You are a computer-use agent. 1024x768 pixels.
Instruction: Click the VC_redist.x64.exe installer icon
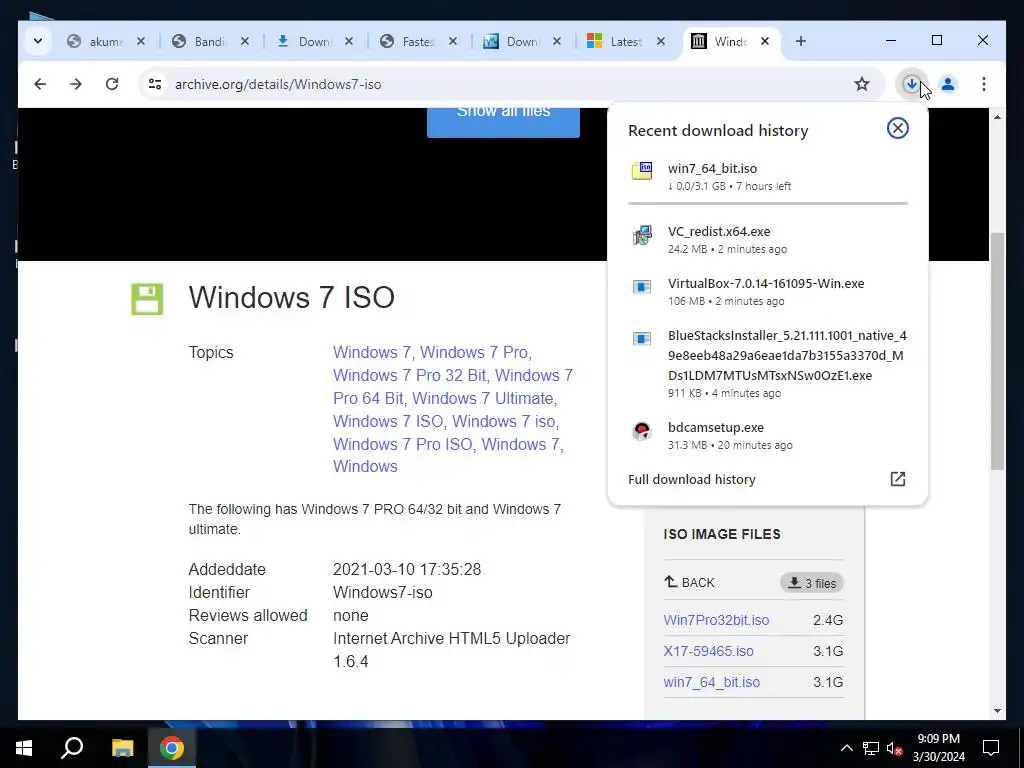click(642, 234)
